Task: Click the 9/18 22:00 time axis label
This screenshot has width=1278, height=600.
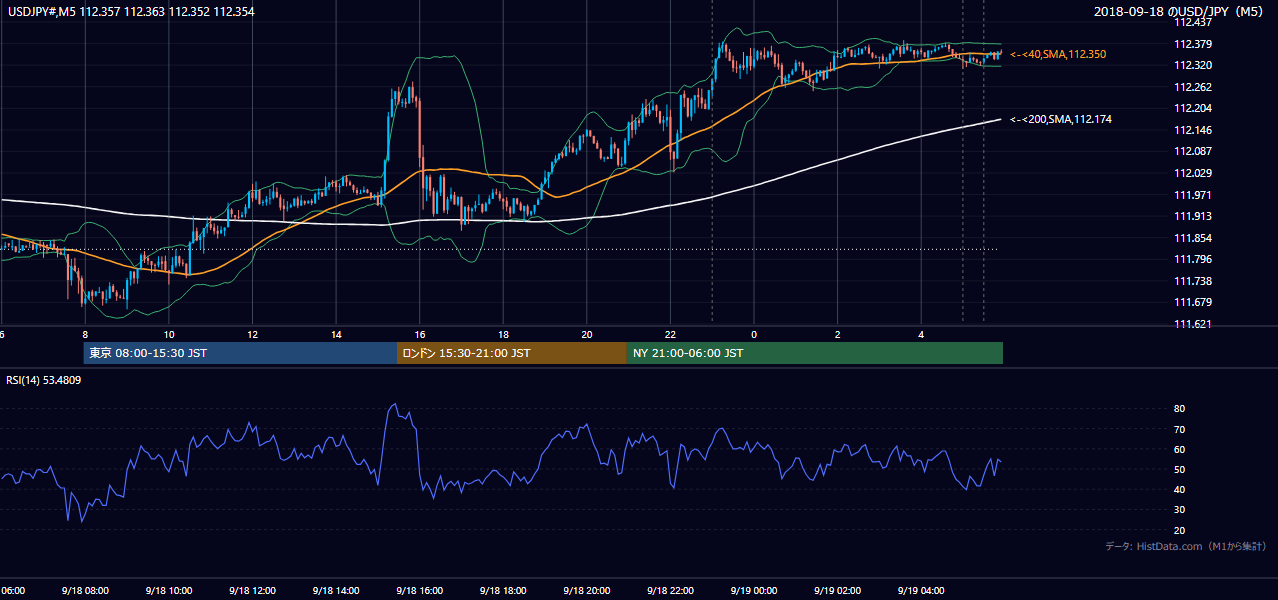Action: [x=669, y=590]
